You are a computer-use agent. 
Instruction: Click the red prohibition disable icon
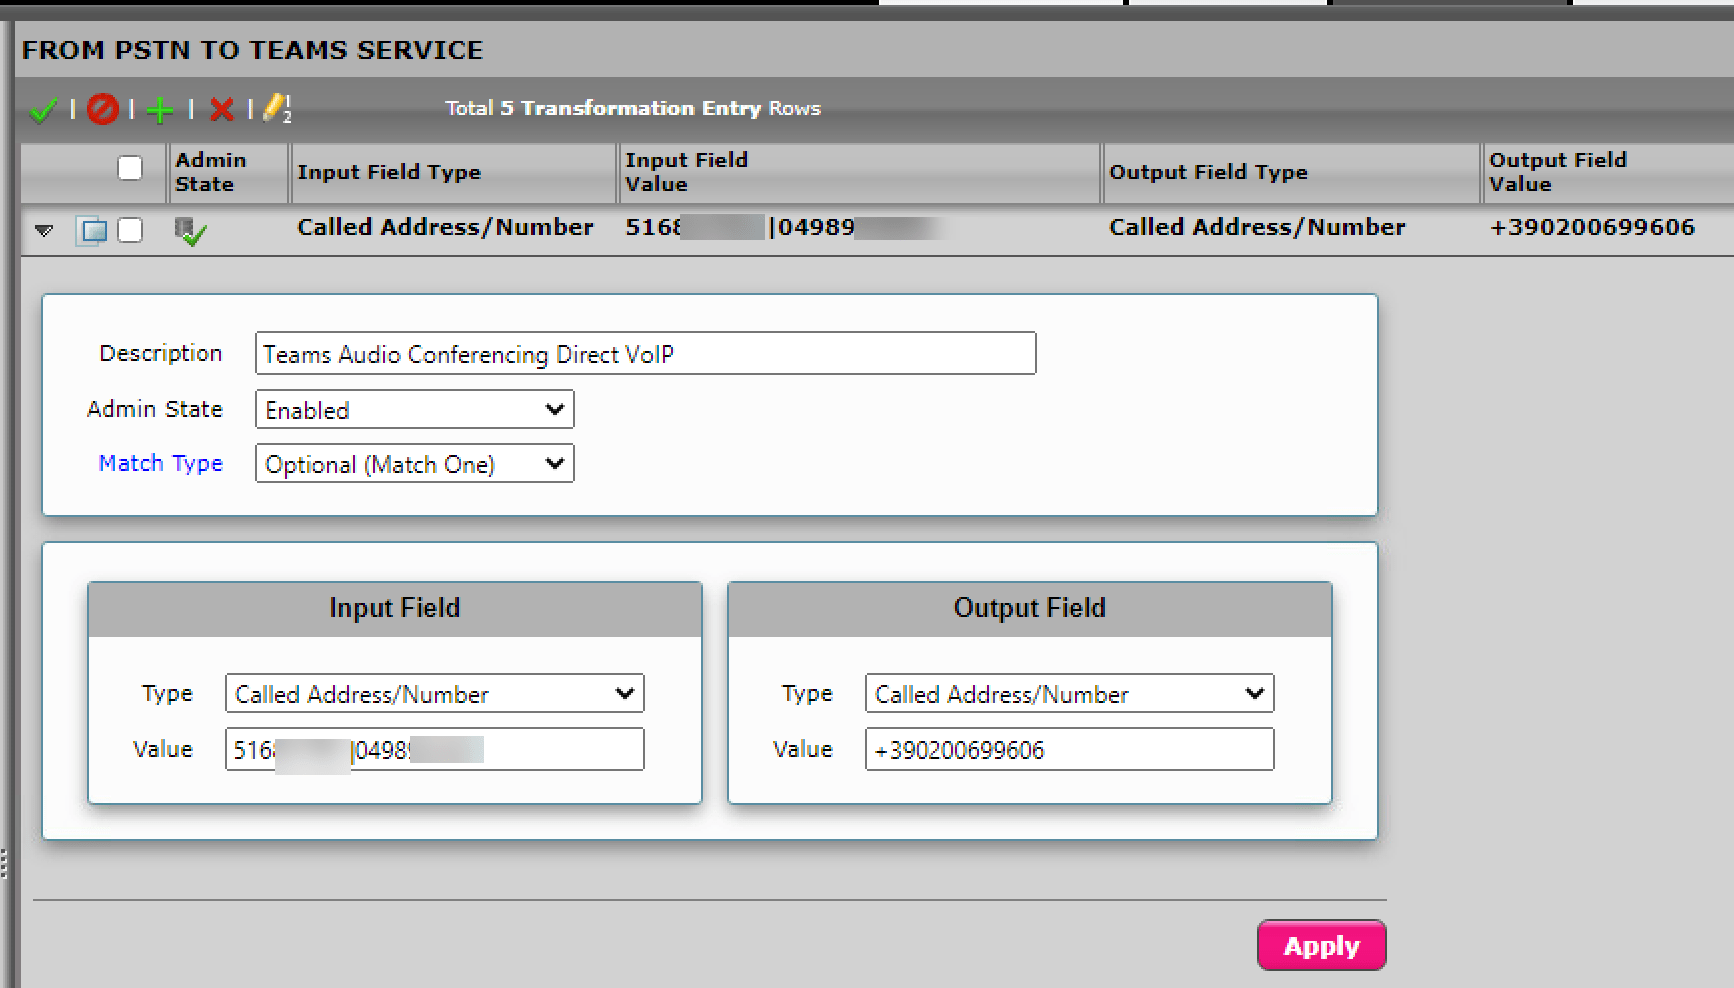pos(103,109)
